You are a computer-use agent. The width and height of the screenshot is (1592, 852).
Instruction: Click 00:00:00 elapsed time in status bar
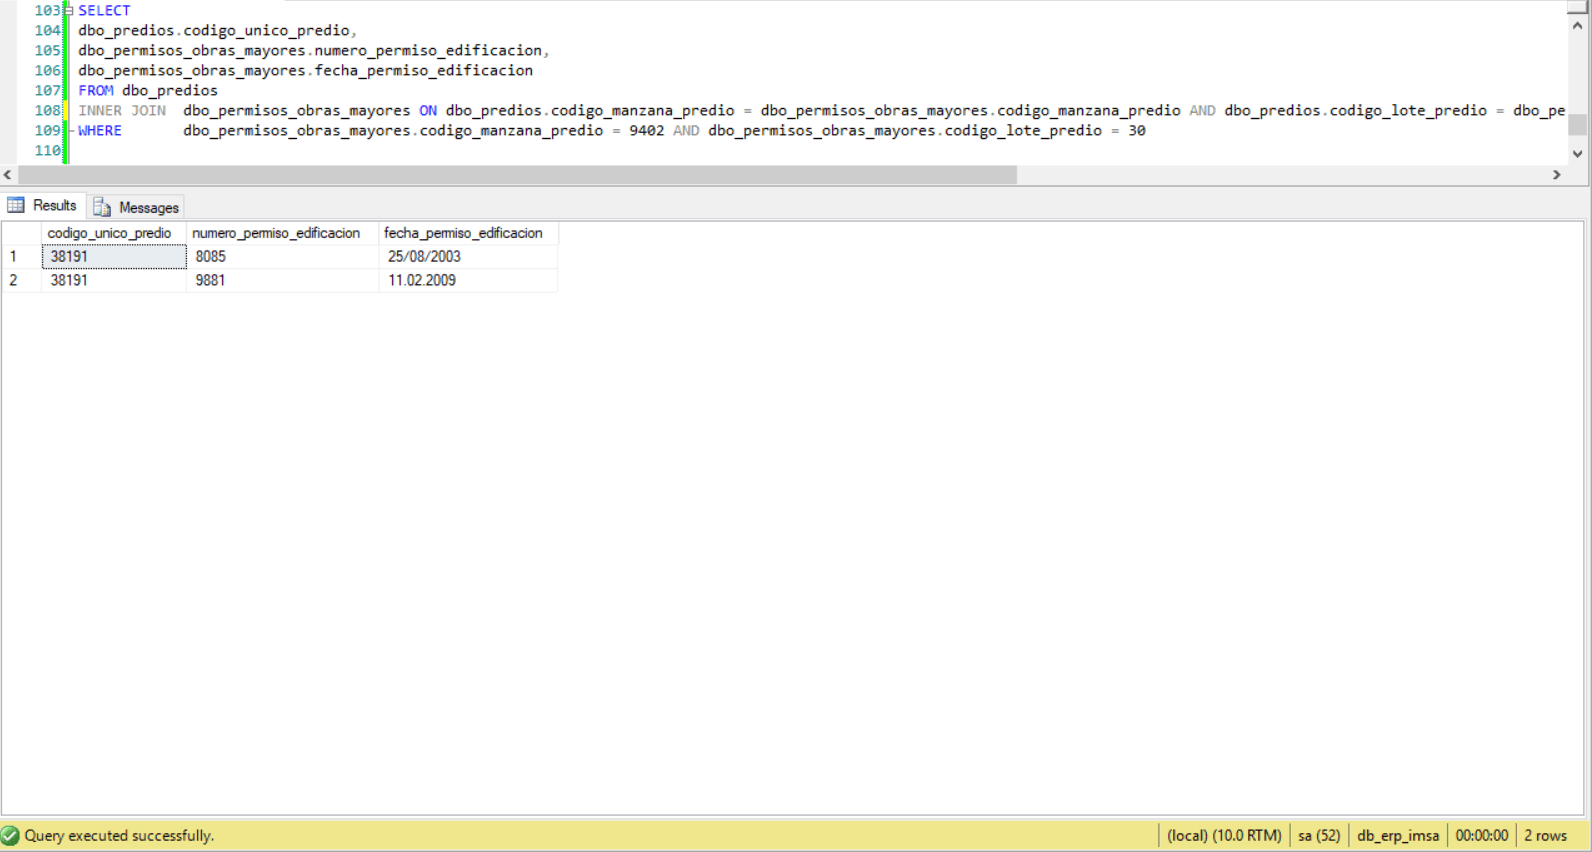pos(1481,835)
